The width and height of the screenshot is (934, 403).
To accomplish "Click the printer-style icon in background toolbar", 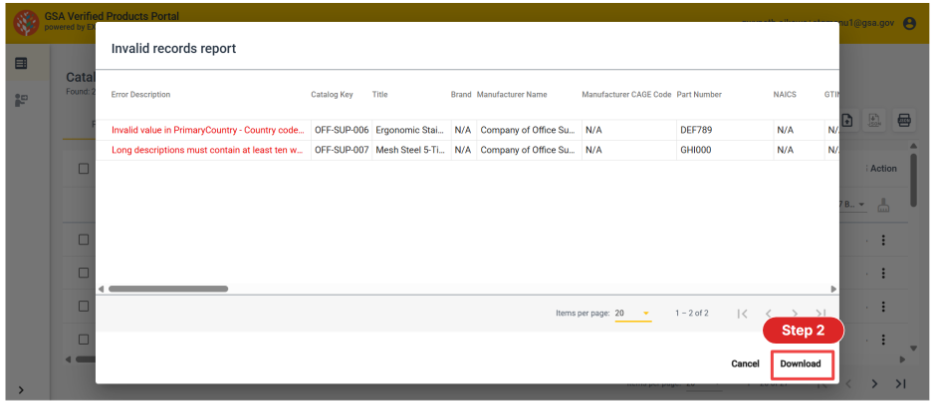I will 903,120.
